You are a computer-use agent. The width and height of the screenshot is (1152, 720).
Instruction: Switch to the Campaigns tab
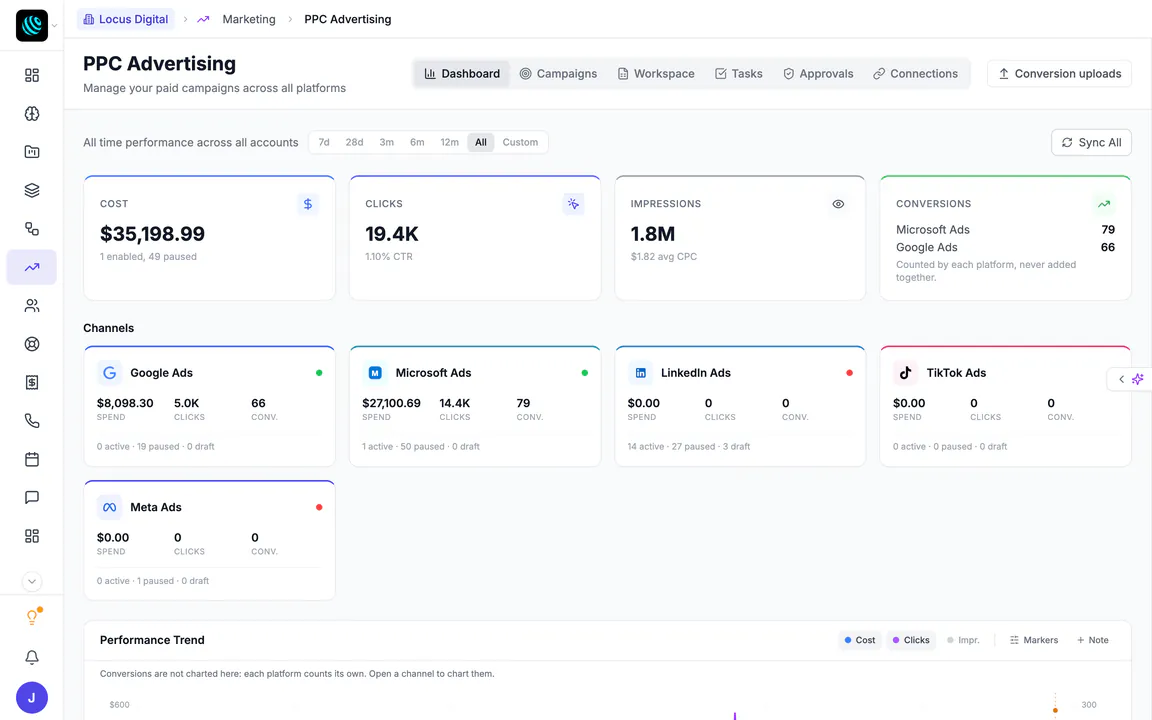[x=558, y=73]
